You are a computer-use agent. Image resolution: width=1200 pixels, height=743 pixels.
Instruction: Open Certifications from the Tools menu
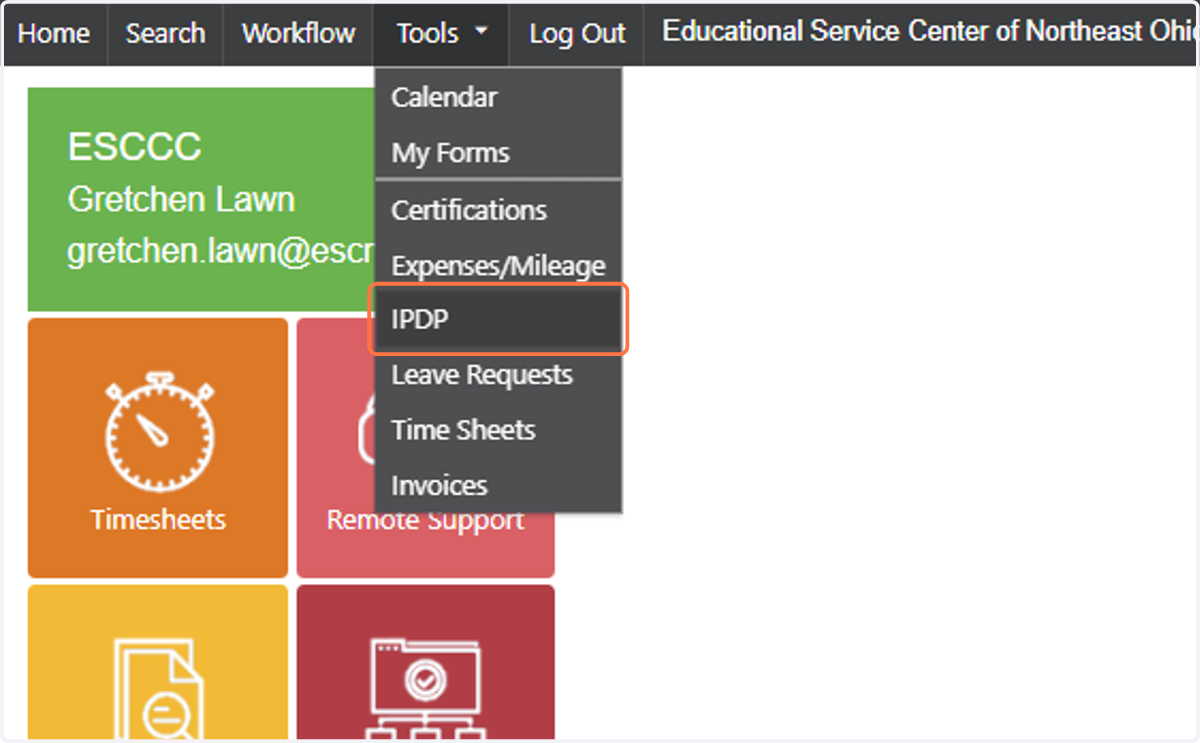click(499, 211)
